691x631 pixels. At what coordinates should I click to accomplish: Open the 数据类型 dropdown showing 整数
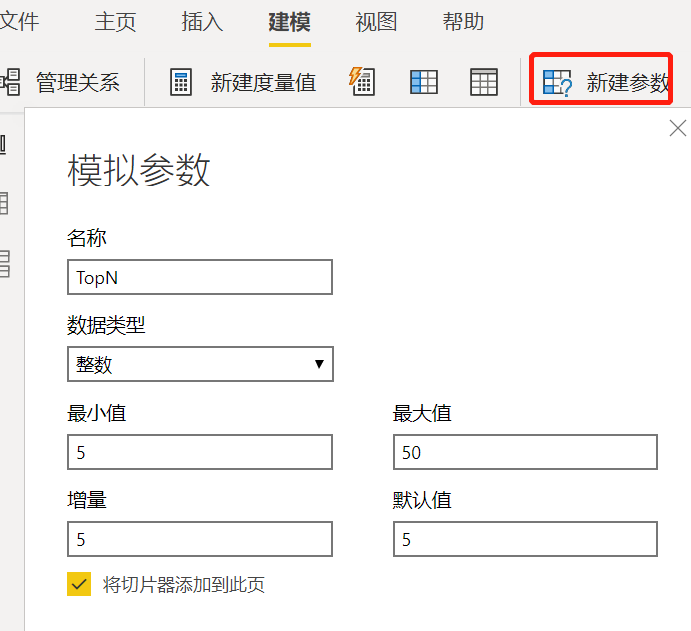200,364
